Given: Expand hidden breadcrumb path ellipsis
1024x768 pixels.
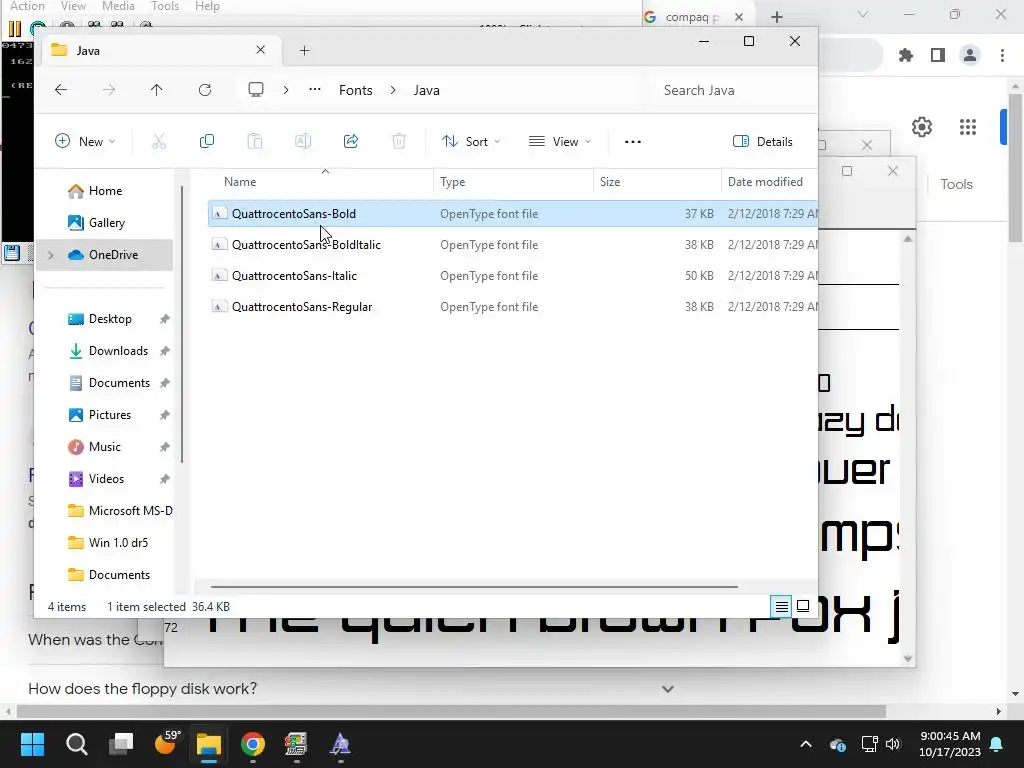Looking at the screenshot, I should click(315, 90).
